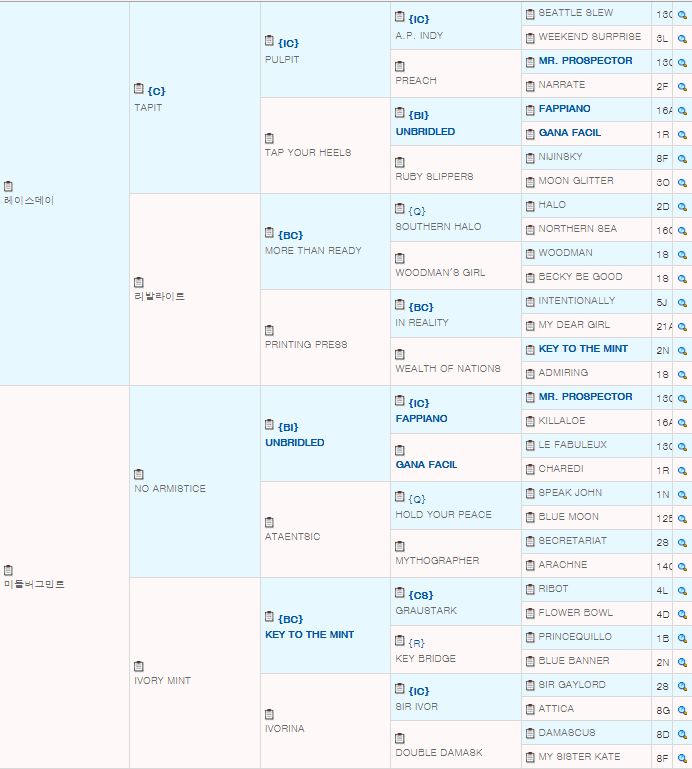Image resolution: width=692 pixels, height=769 pixels.
Task: Open the clipboard icon beside NARRATE
Action: point(530,86)
